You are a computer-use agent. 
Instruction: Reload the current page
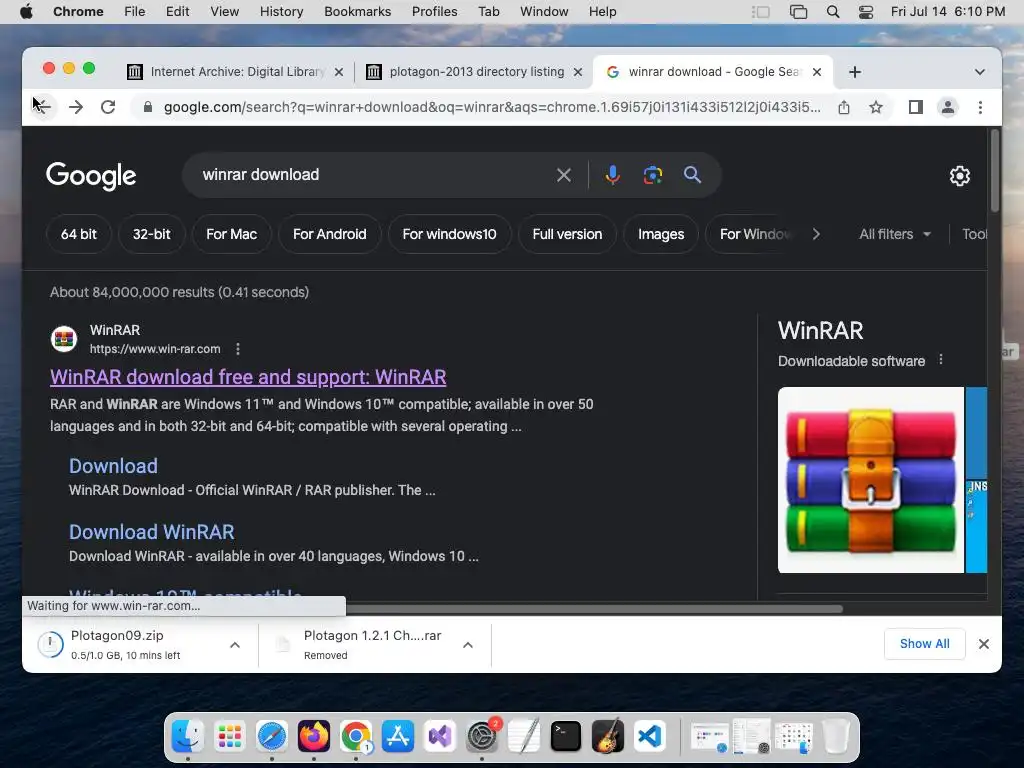coord(108,107)
